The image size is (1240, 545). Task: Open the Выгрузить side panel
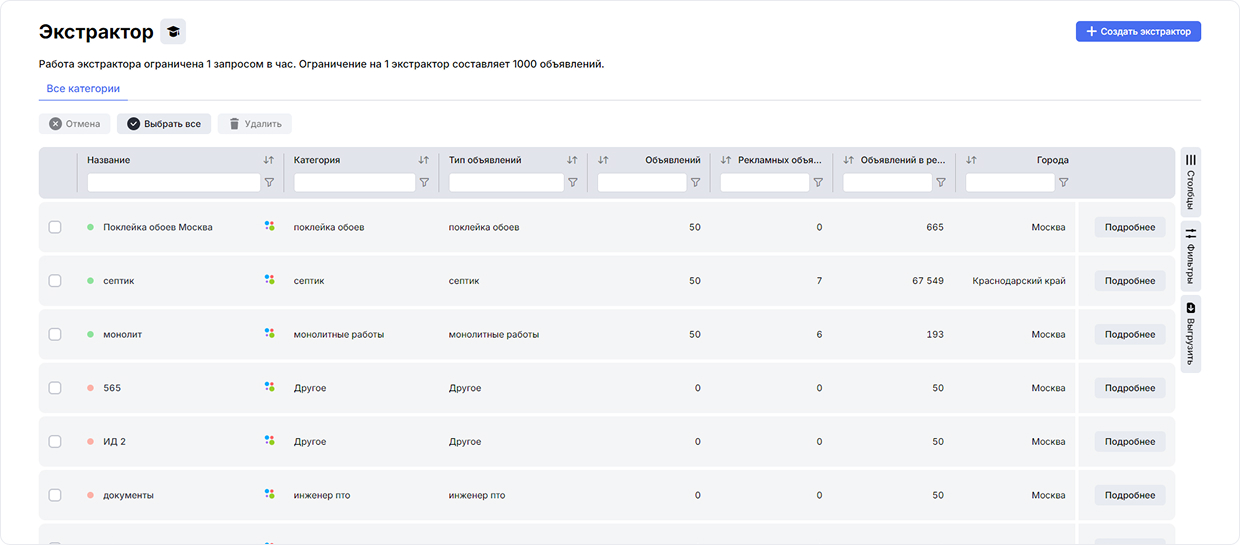point(1190,334)
